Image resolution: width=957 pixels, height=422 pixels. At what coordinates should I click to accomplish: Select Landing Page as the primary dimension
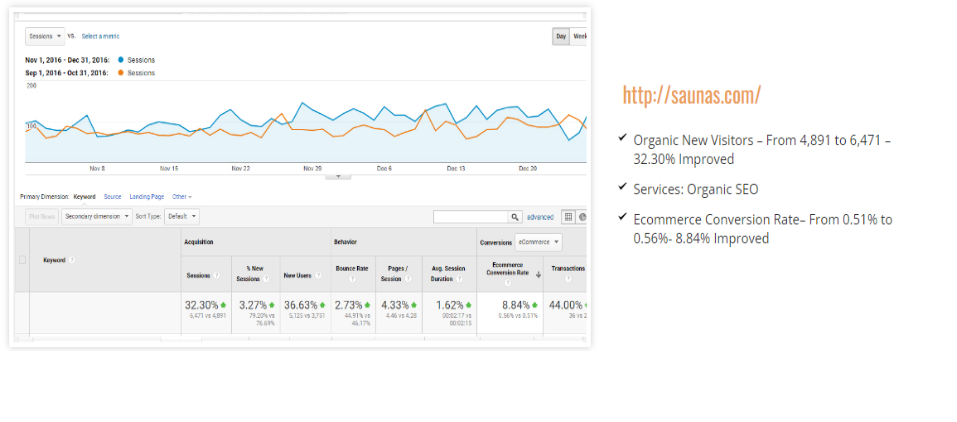click(x=146, y=197)
